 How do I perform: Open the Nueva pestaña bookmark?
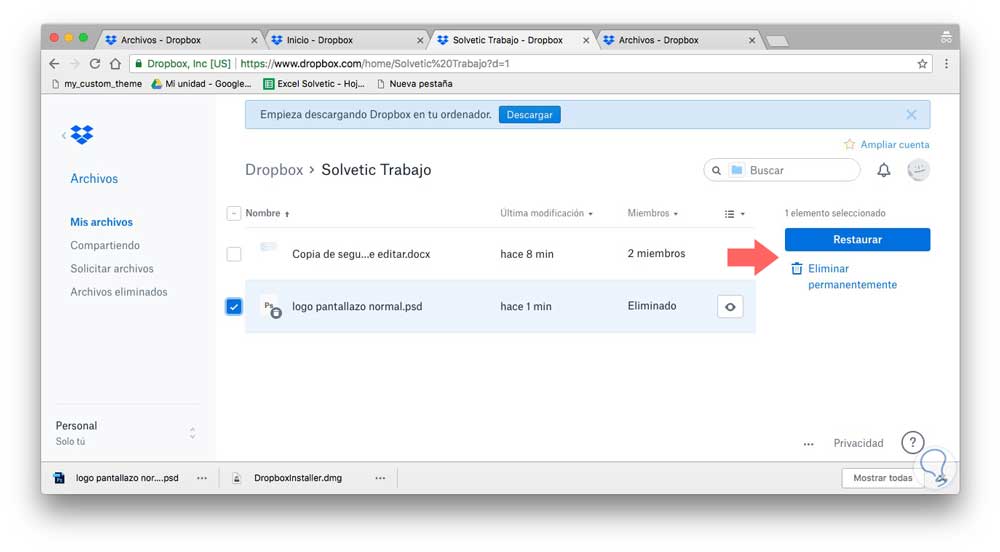tap(415, 84)
